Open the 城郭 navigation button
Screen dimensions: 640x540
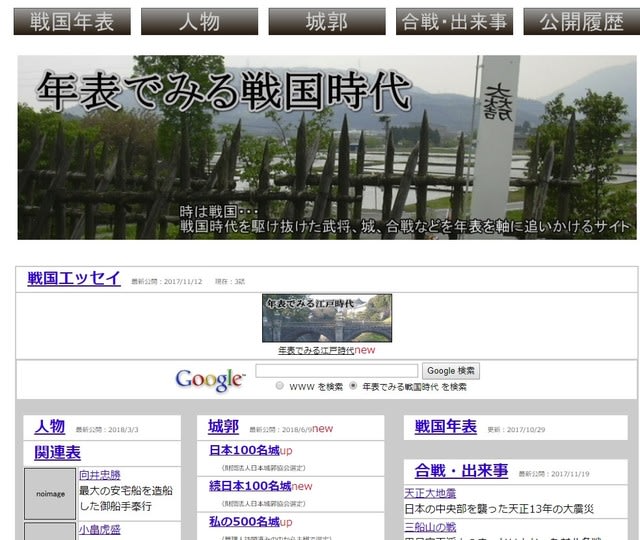327,22
